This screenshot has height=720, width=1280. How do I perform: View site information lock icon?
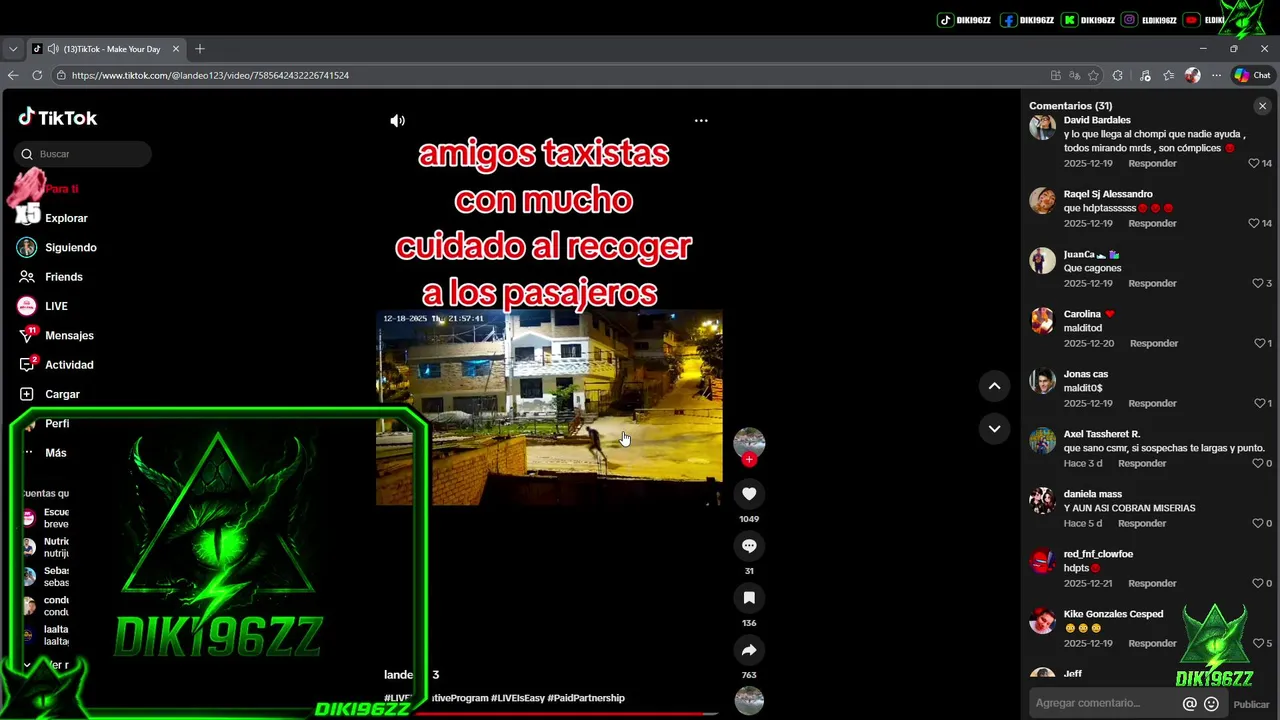tap(61, 75)
